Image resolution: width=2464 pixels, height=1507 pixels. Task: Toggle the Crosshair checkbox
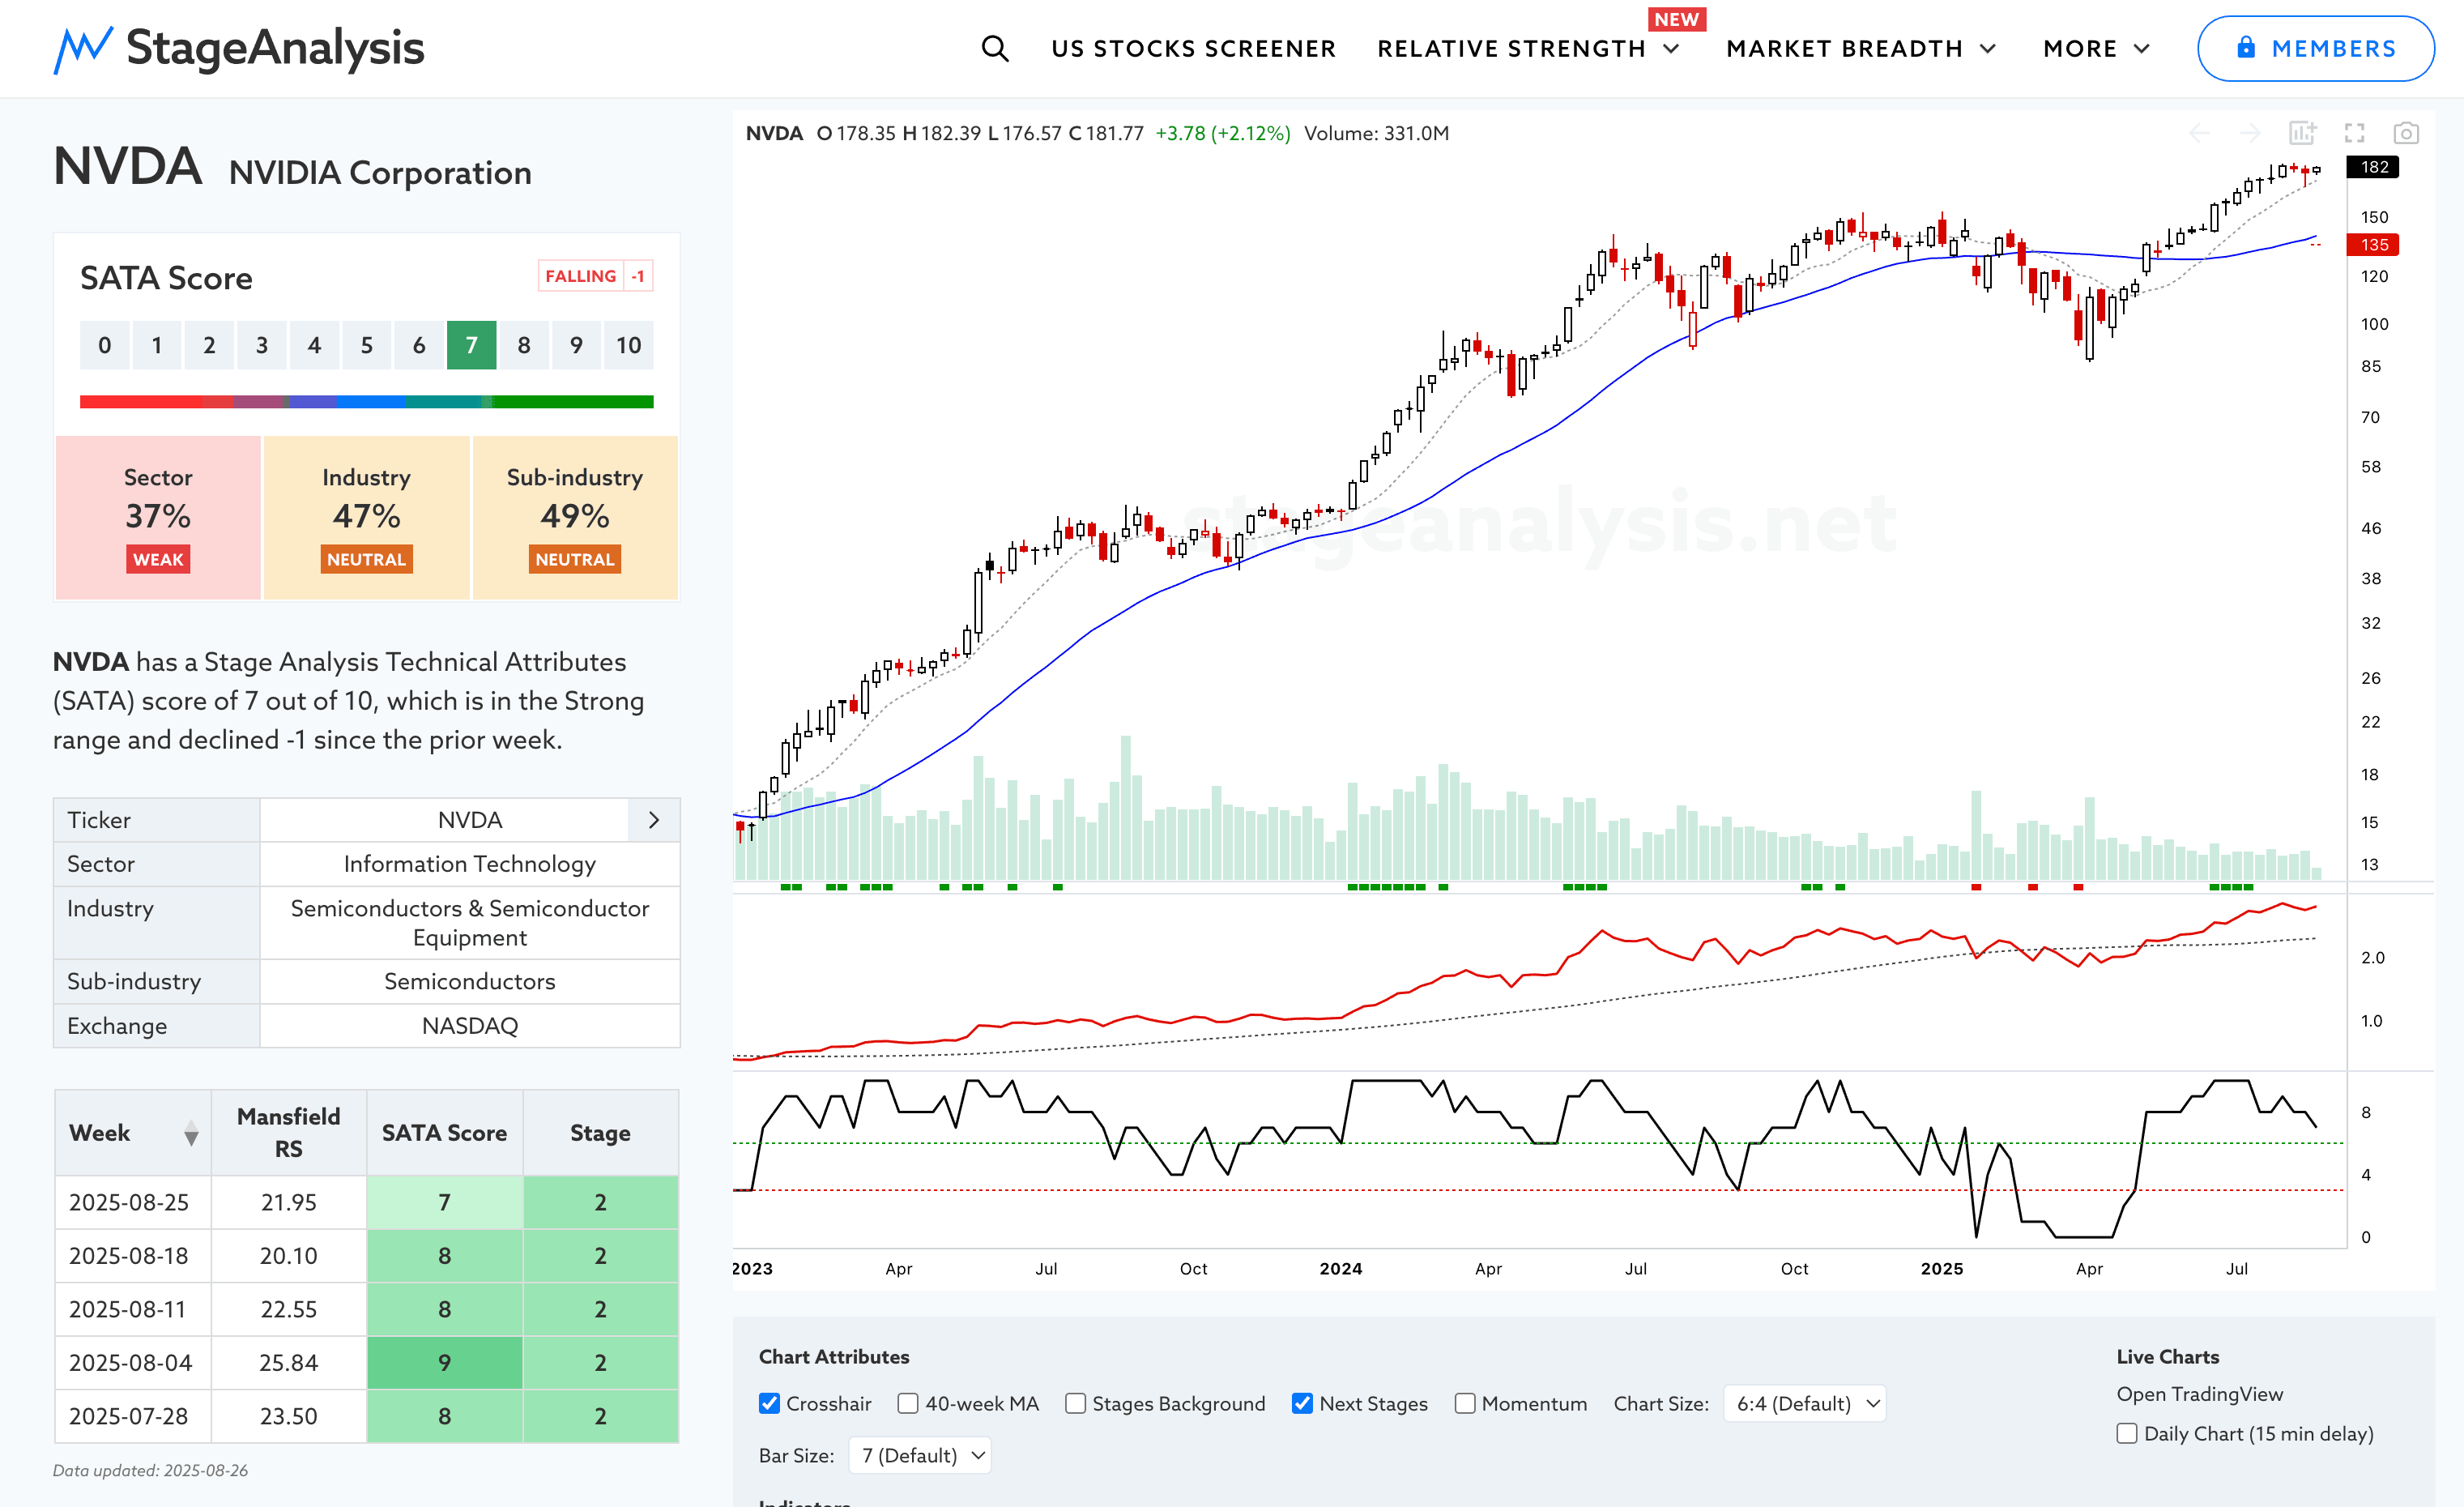click(769, 1403)
